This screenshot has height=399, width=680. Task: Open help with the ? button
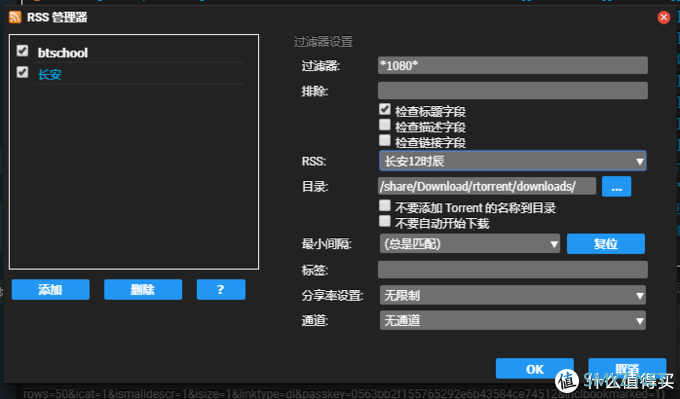coord(221,289)
